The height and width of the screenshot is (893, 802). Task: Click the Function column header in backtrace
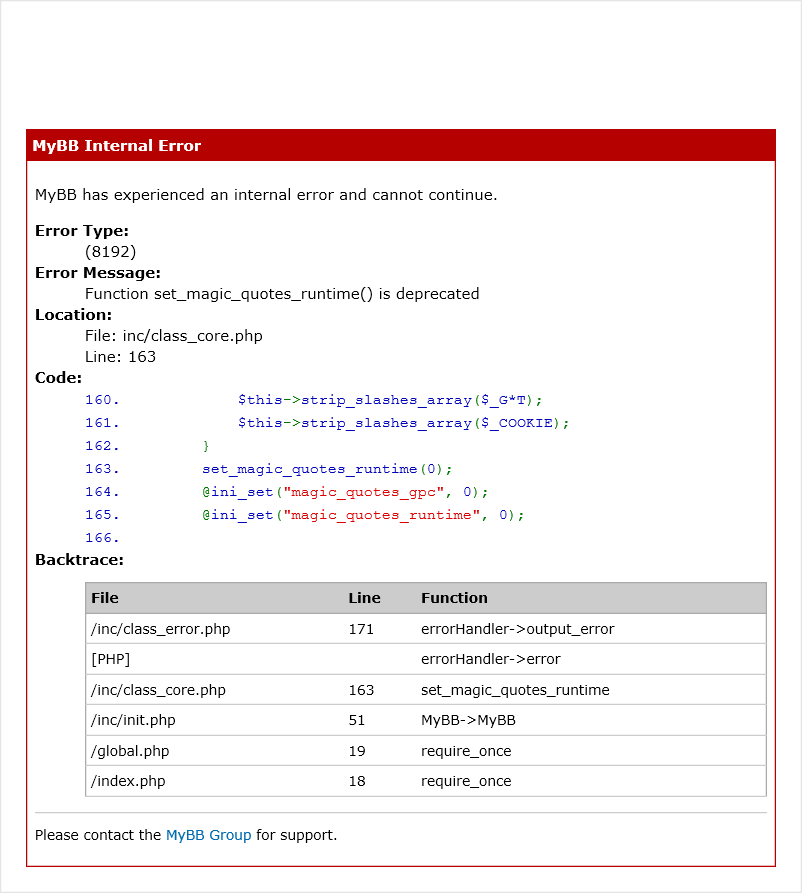(x=454, y=598)
